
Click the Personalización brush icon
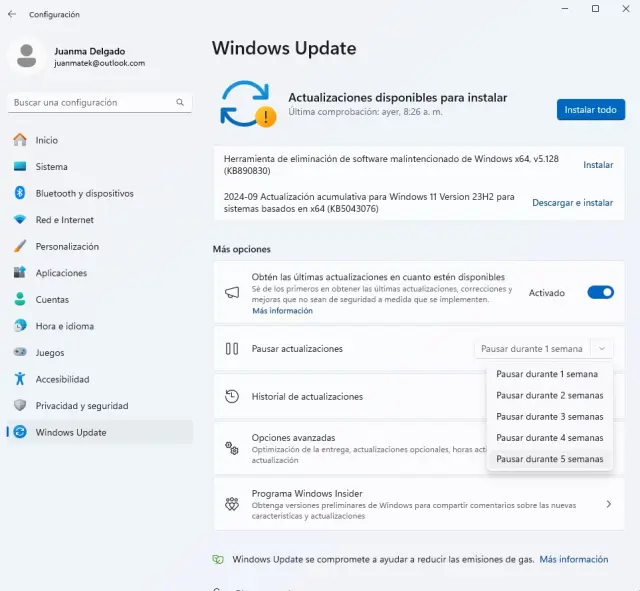19,246
